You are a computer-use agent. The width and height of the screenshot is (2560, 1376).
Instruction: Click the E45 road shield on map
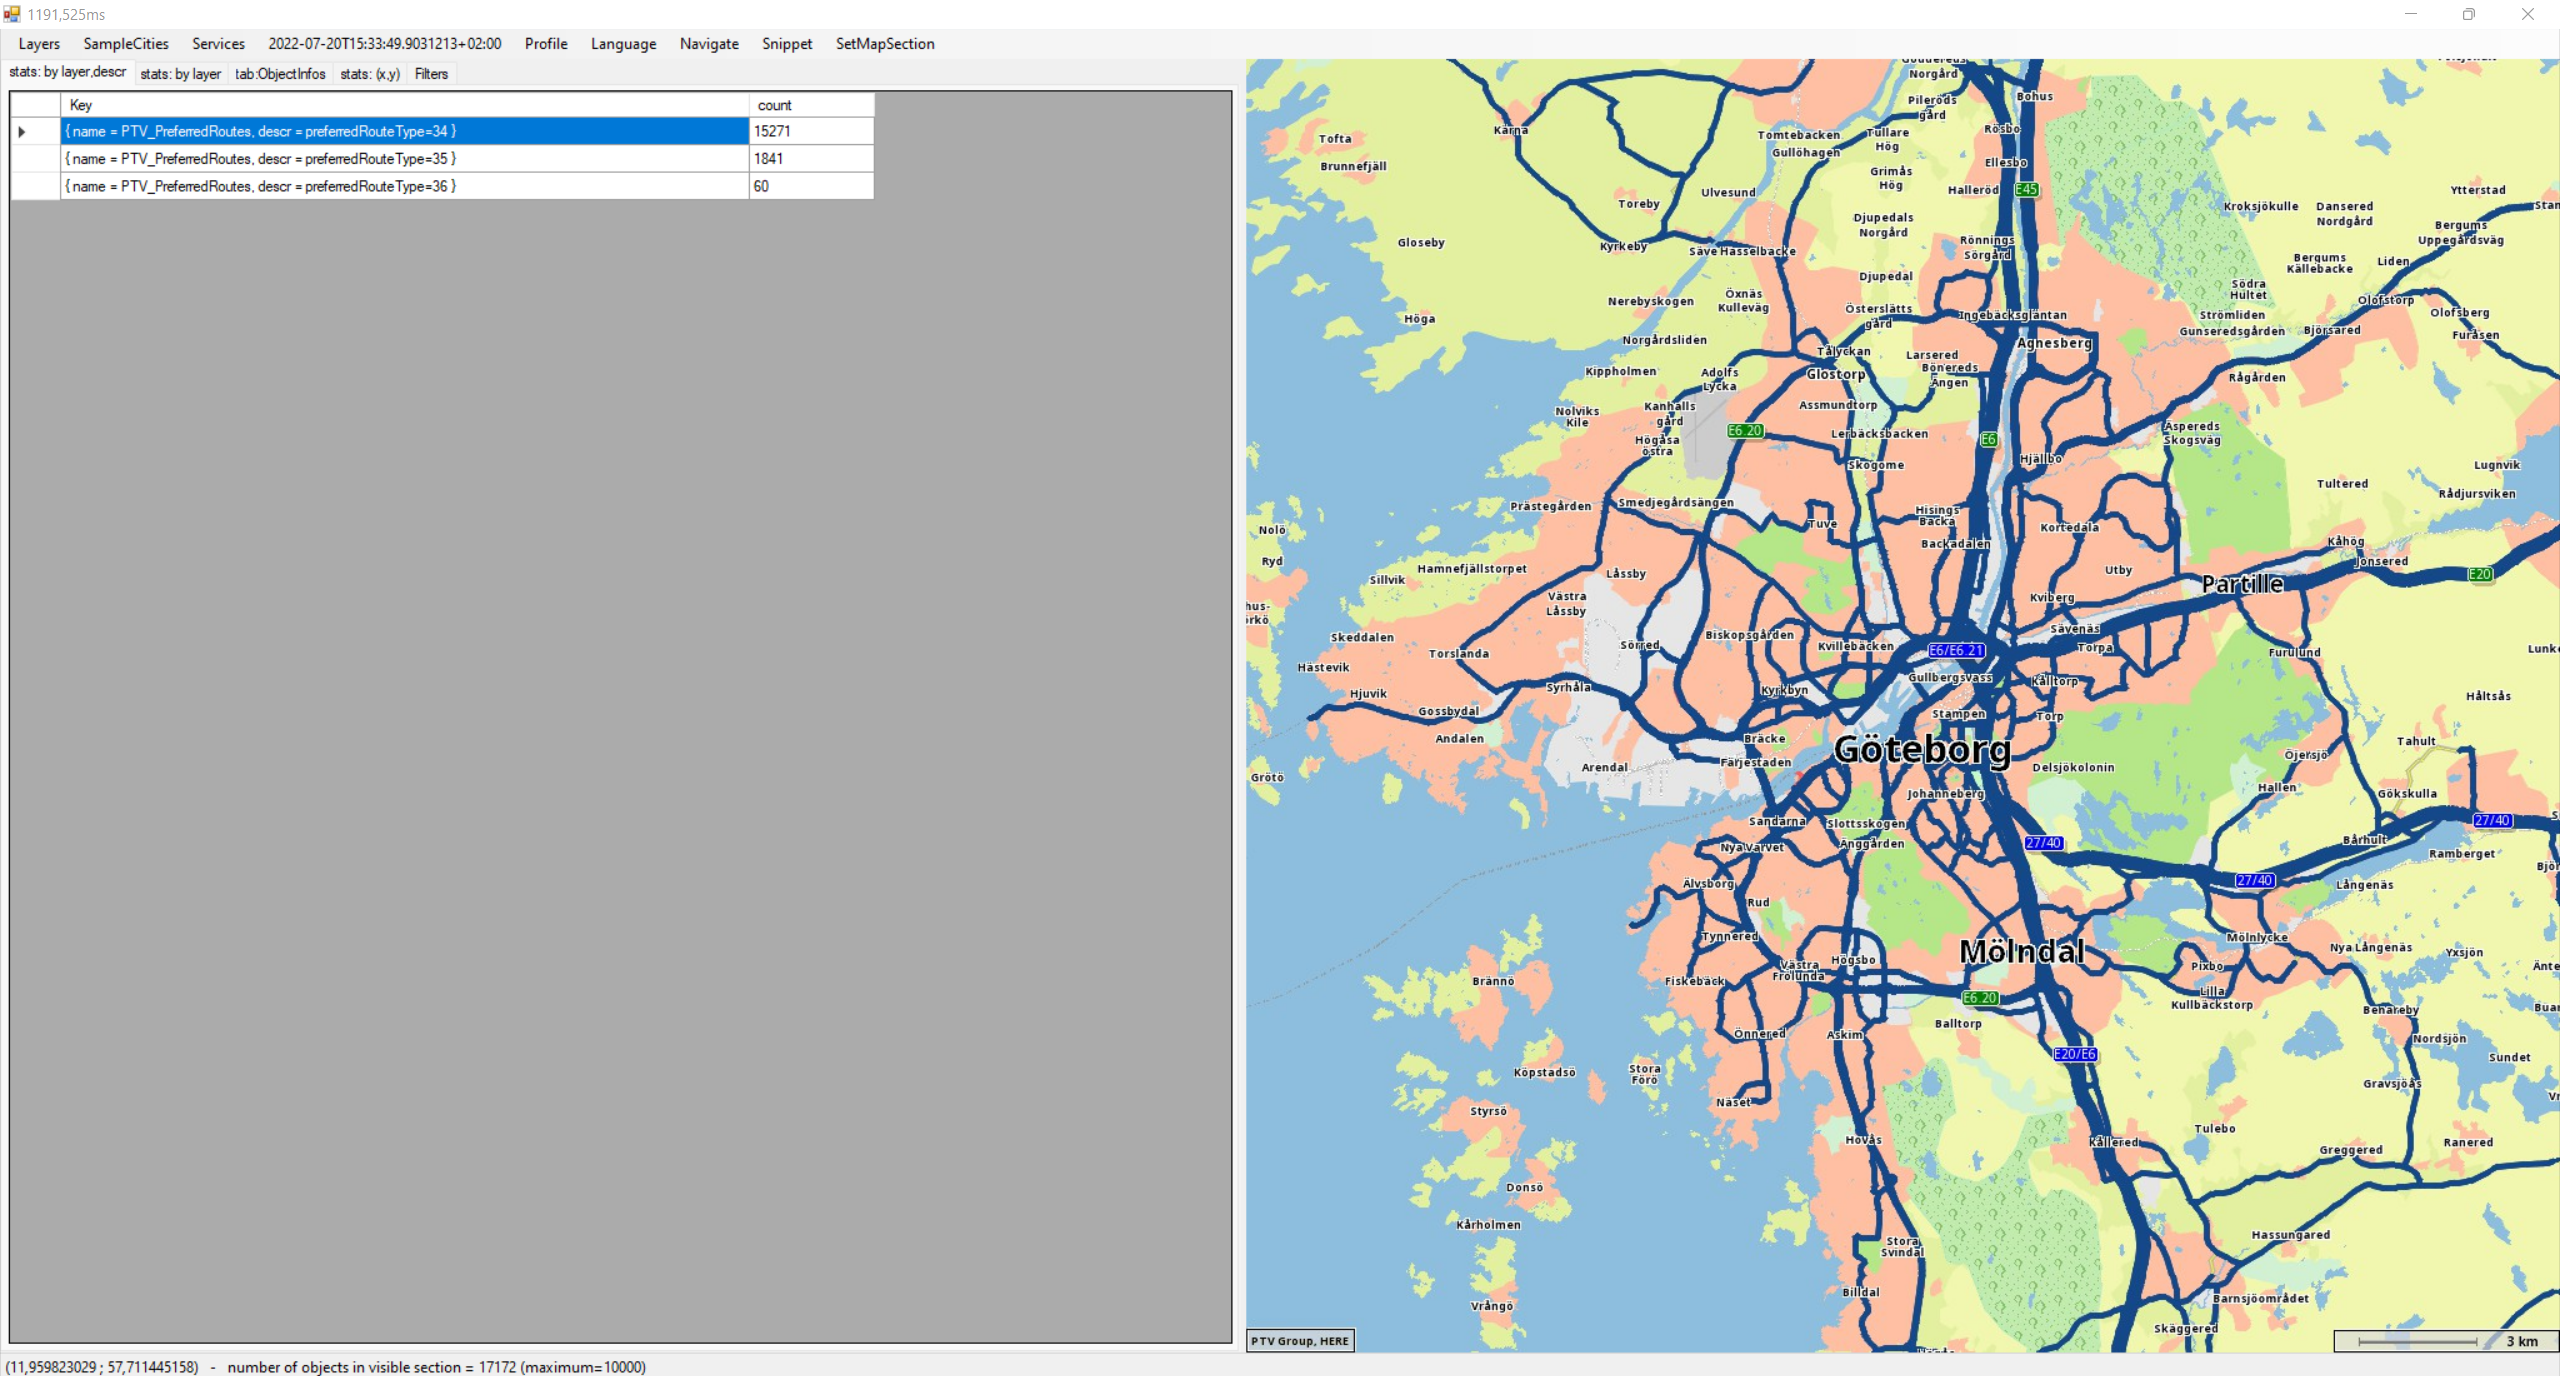coord(2026,190)
